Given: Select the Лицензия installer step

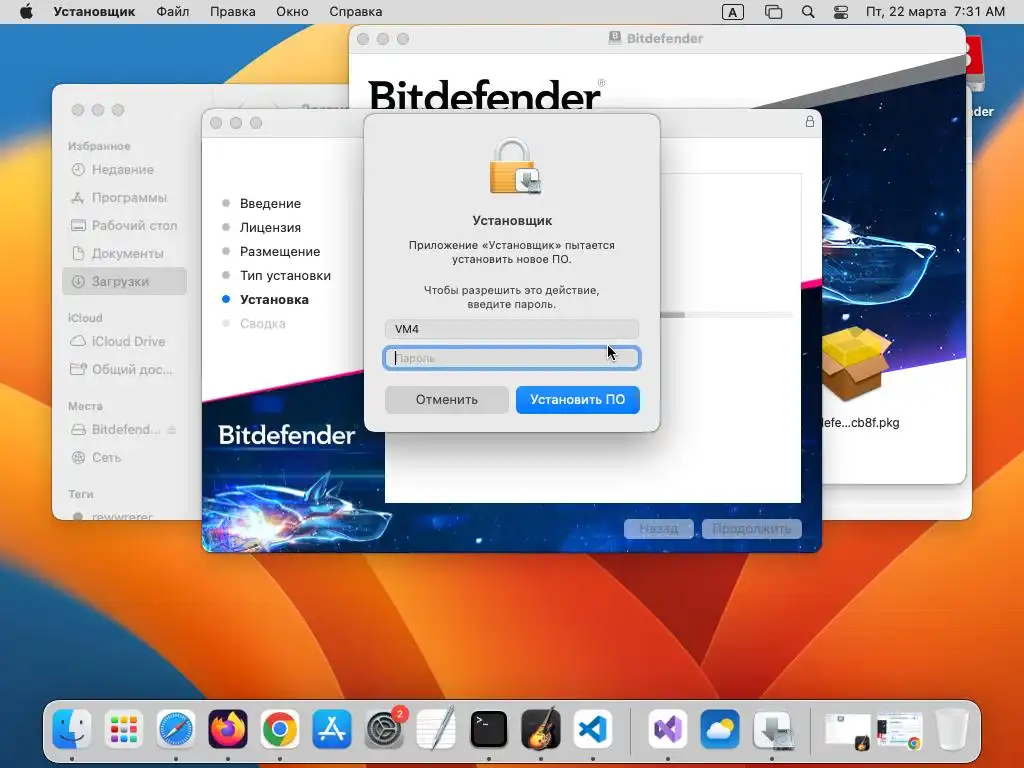Looking at the screenshot, I should [270, 227].
